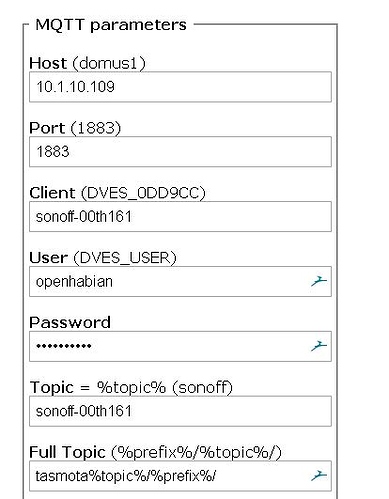Click the (domus1) default host hint
Screen dimensions: 389x499
click(109, 63)
